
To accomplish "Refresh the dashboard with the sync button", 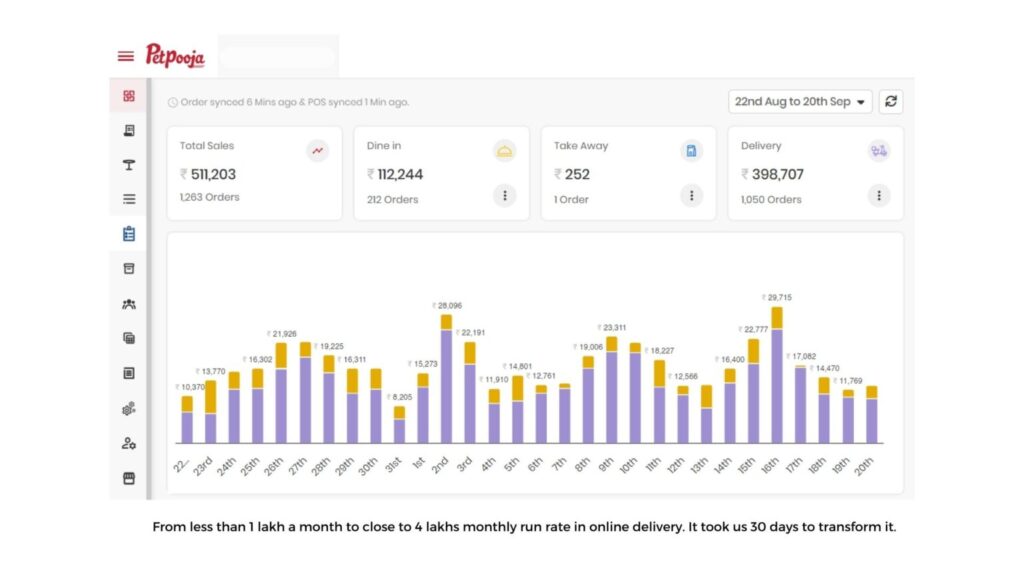I will pyautogui.click(x=891, y=102).
